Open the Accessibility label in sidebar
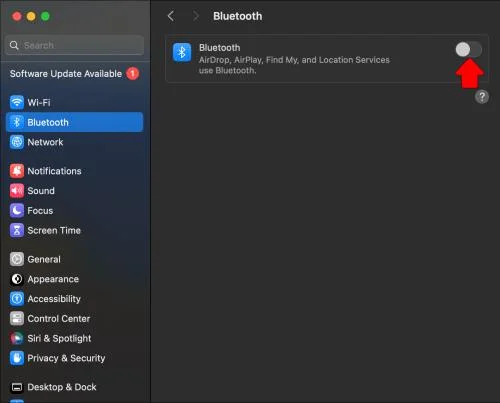500x403 pixels. click(x=54, y=299)
